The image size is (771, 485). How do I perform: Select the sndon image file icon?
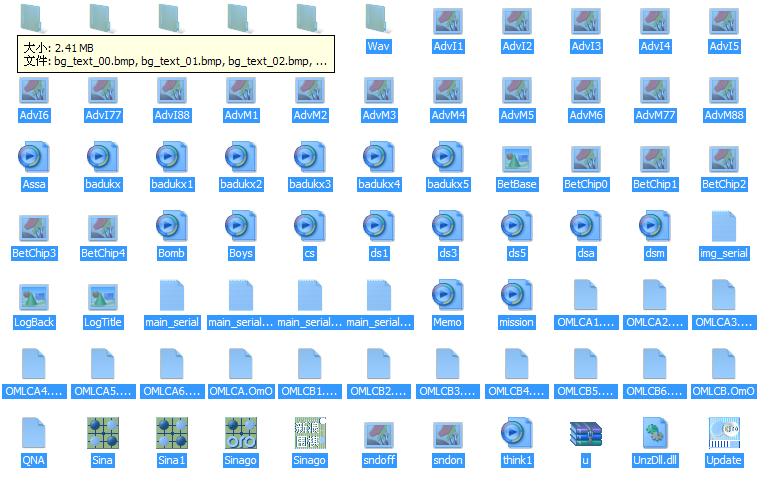tap(447, 436)
